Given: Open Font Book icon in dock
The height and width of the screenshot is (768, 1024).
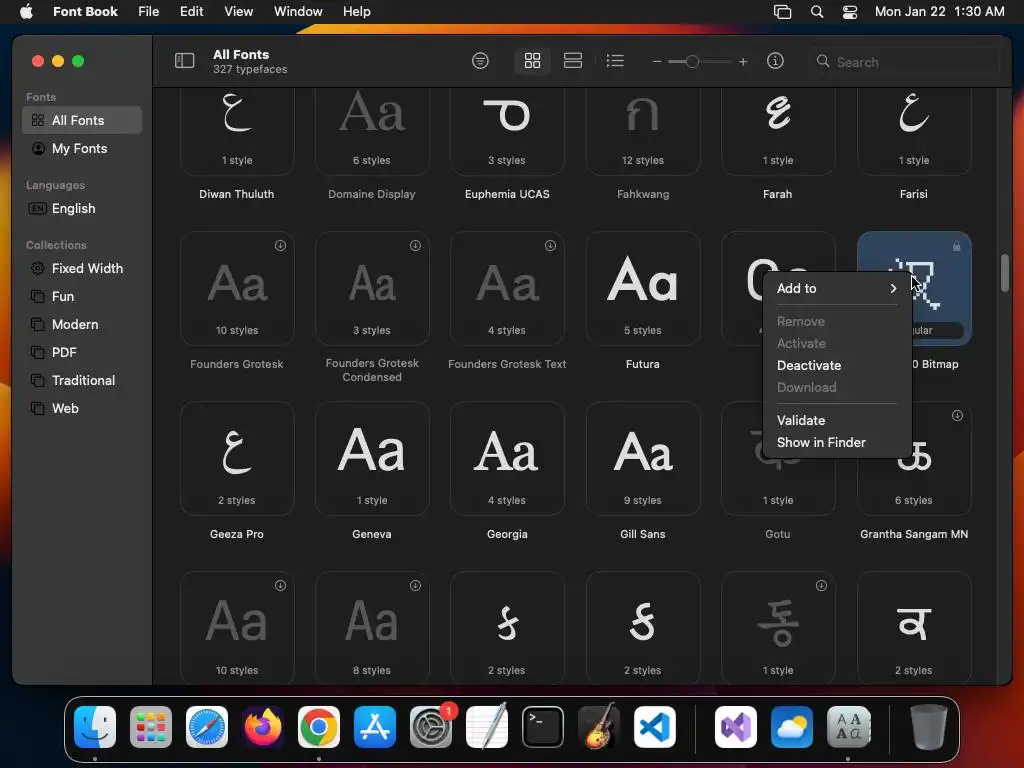Looking at the screenshot, I should pyautogui.click(x=848, y=727).
